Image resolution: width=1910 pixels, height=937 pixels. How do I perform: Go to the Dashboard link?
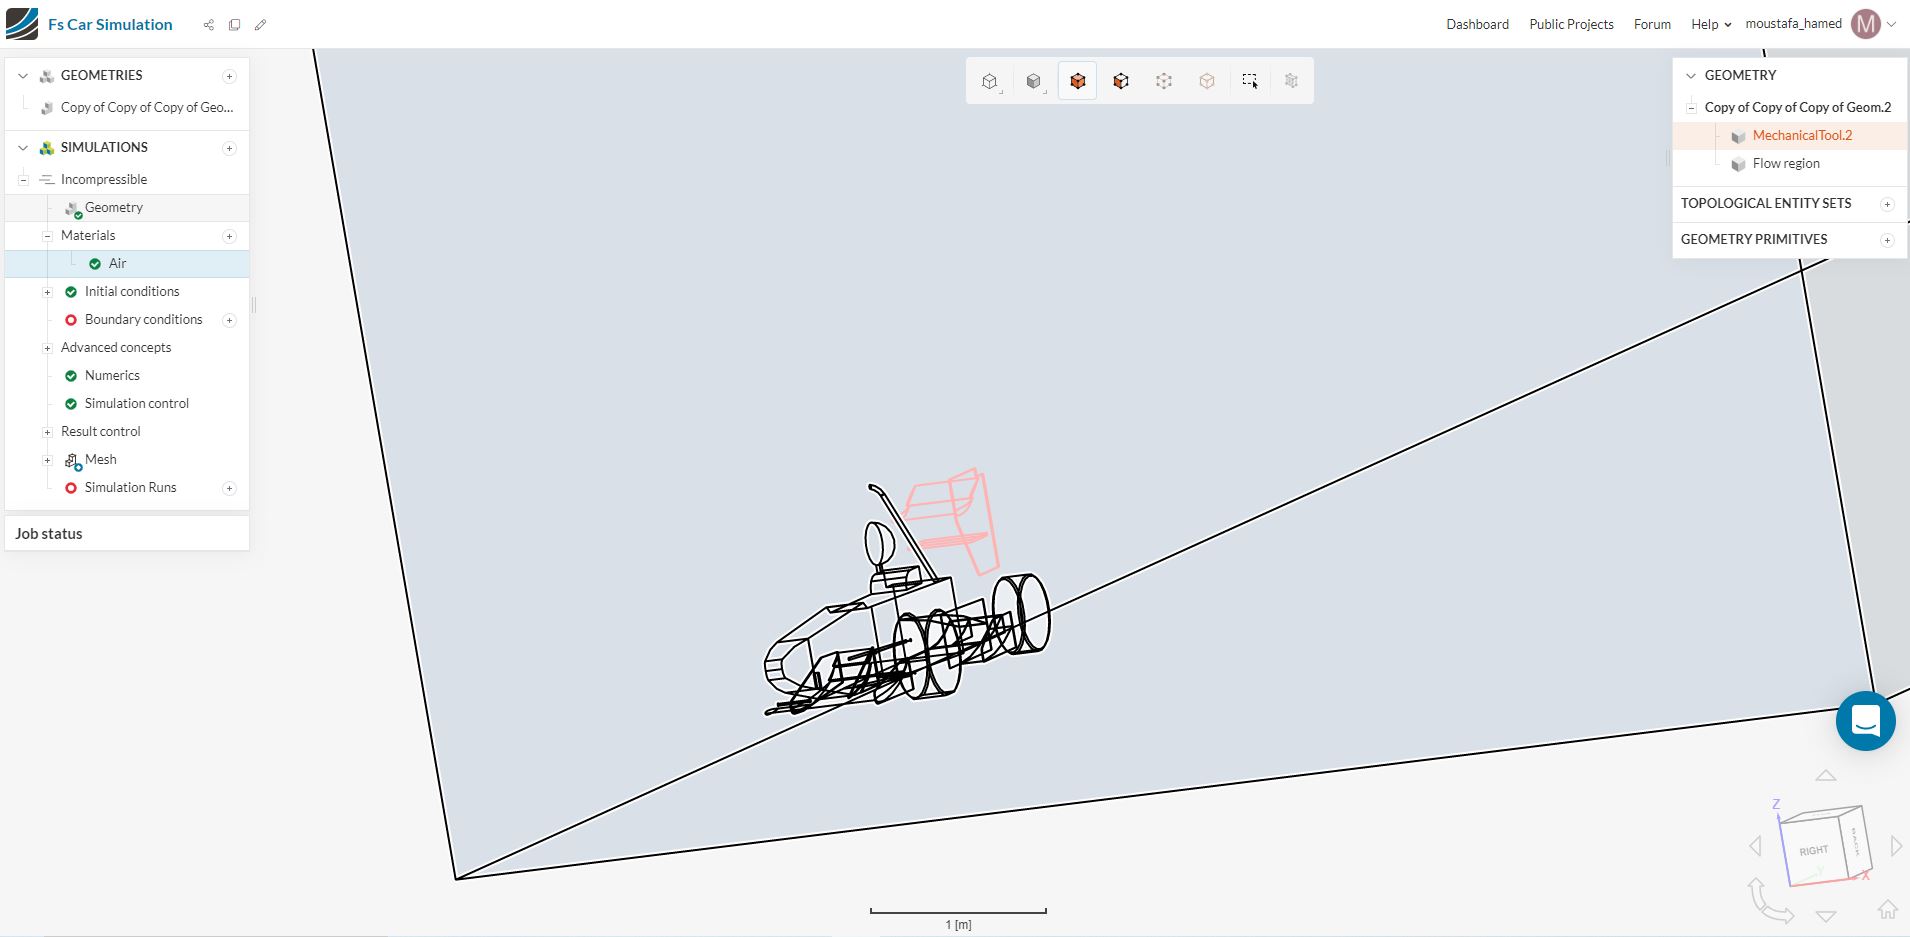pyautogui.click(x=1476, y=24)
